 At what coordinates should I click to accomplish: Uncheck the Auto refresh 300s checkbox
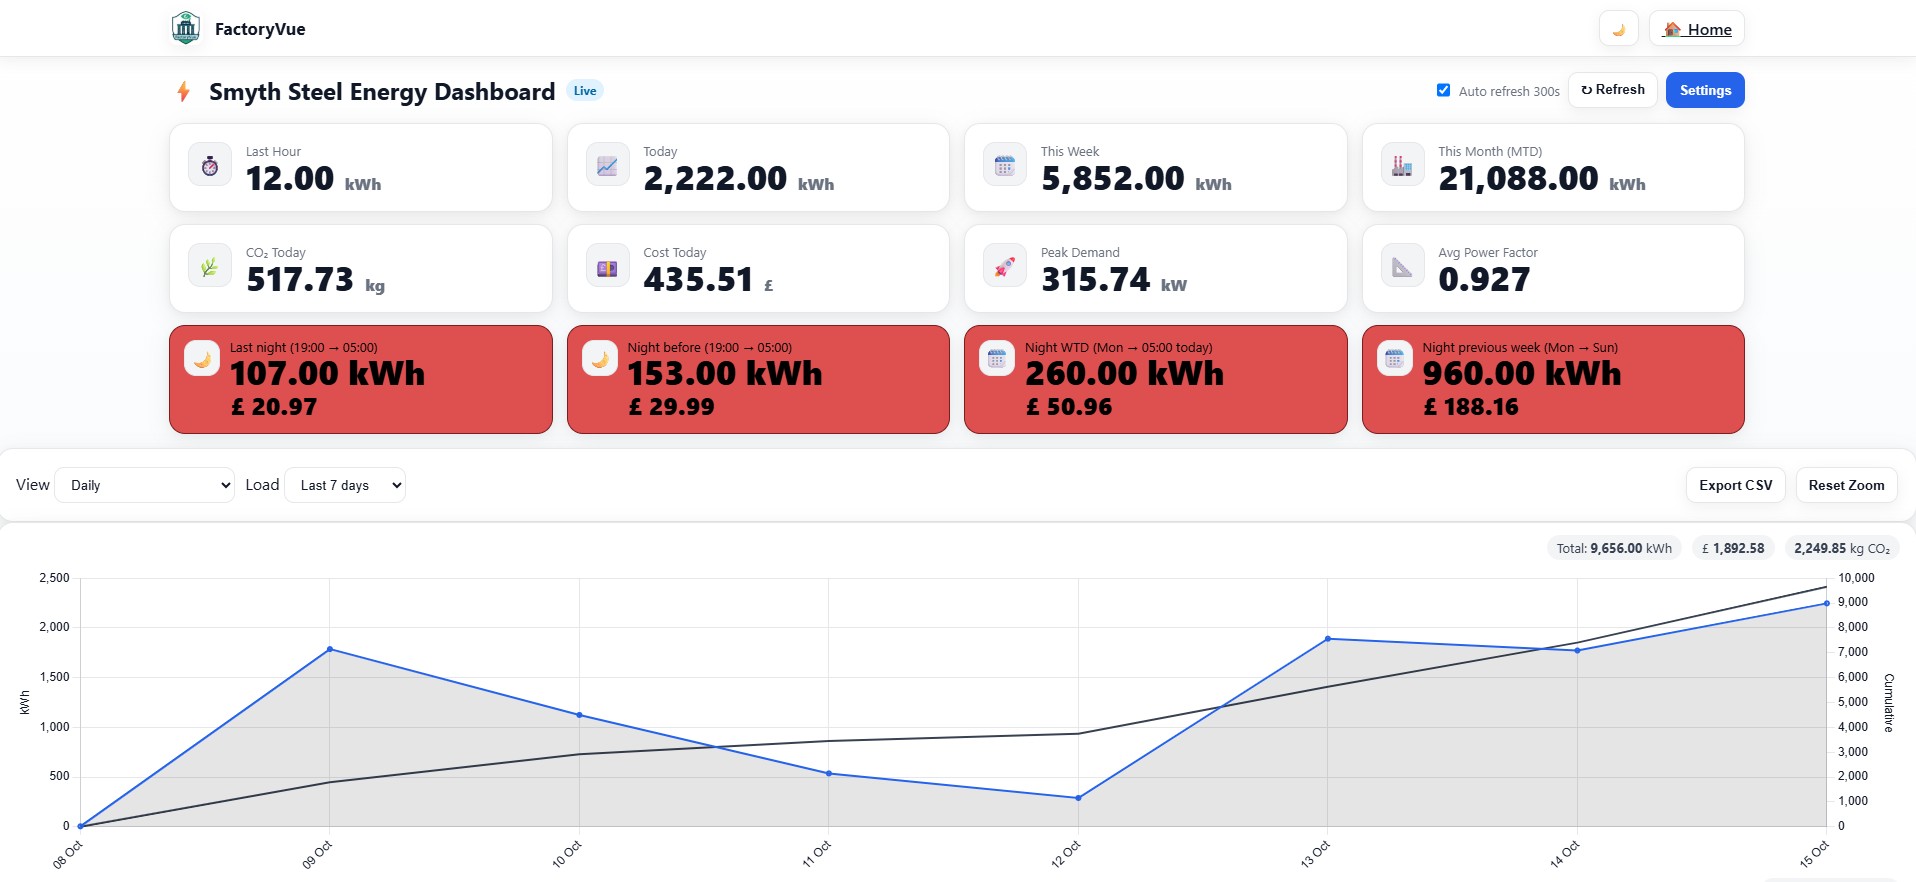[x=1443, y=90]
